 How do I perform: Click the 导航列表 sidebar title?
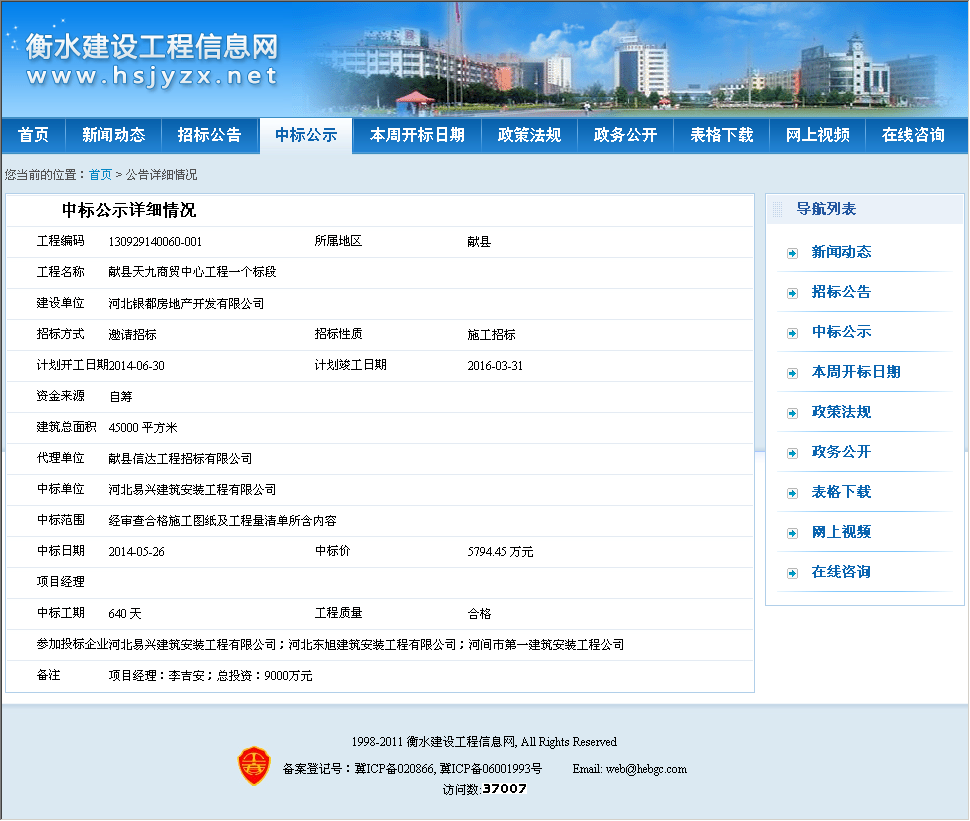click(826, 209)
